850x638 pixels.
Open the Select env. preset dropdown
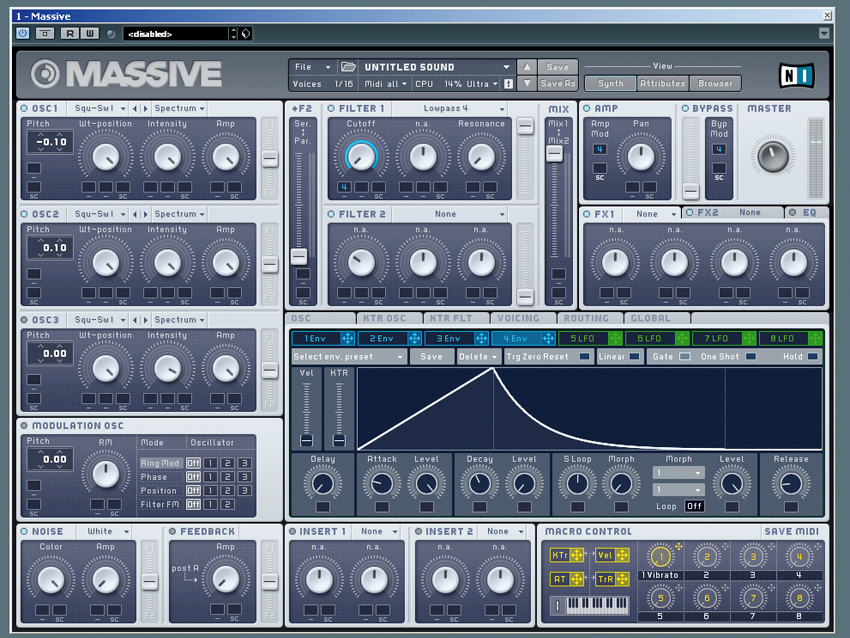(x=349, y=357)
